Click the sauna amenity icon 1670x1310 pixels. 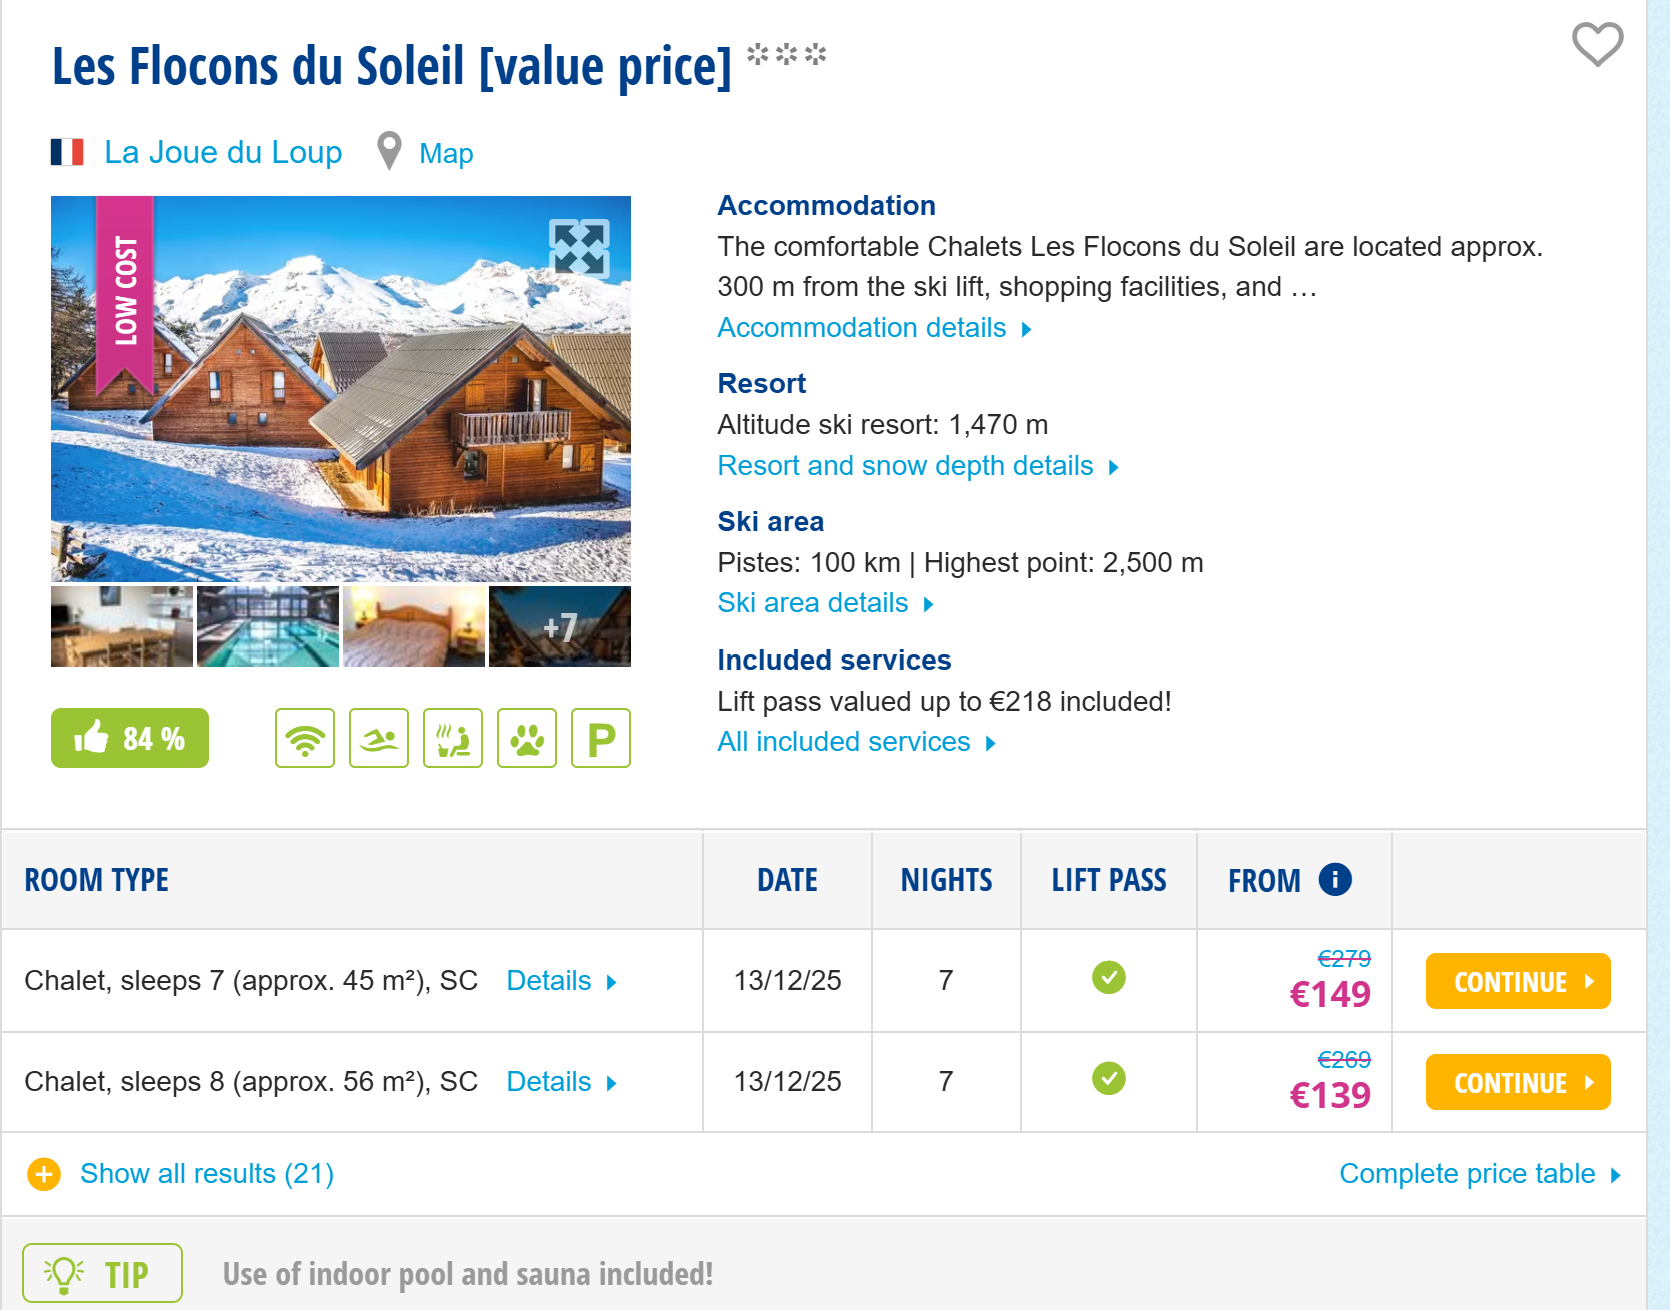(453, 738)
